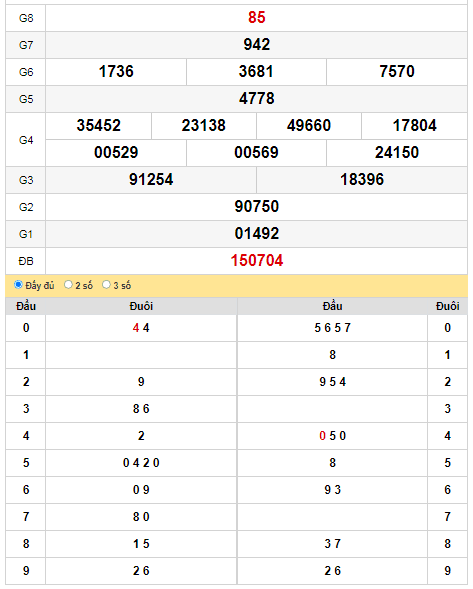
Task: Click the G1 result 01492
Action: 257,234
